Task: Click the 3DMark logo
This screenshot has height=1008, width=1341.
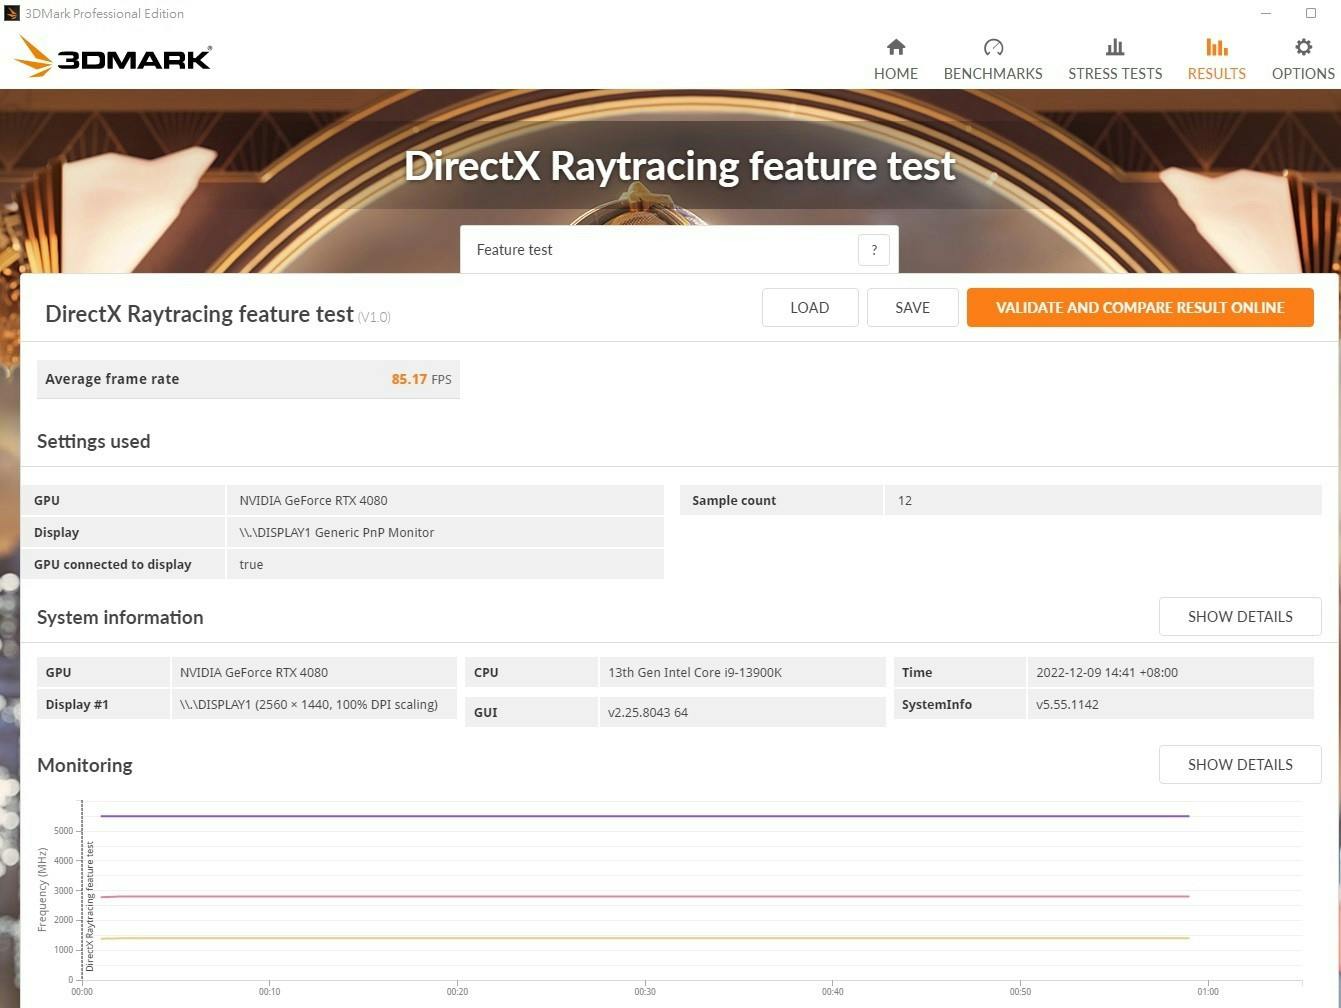Action: pos(113,57)
